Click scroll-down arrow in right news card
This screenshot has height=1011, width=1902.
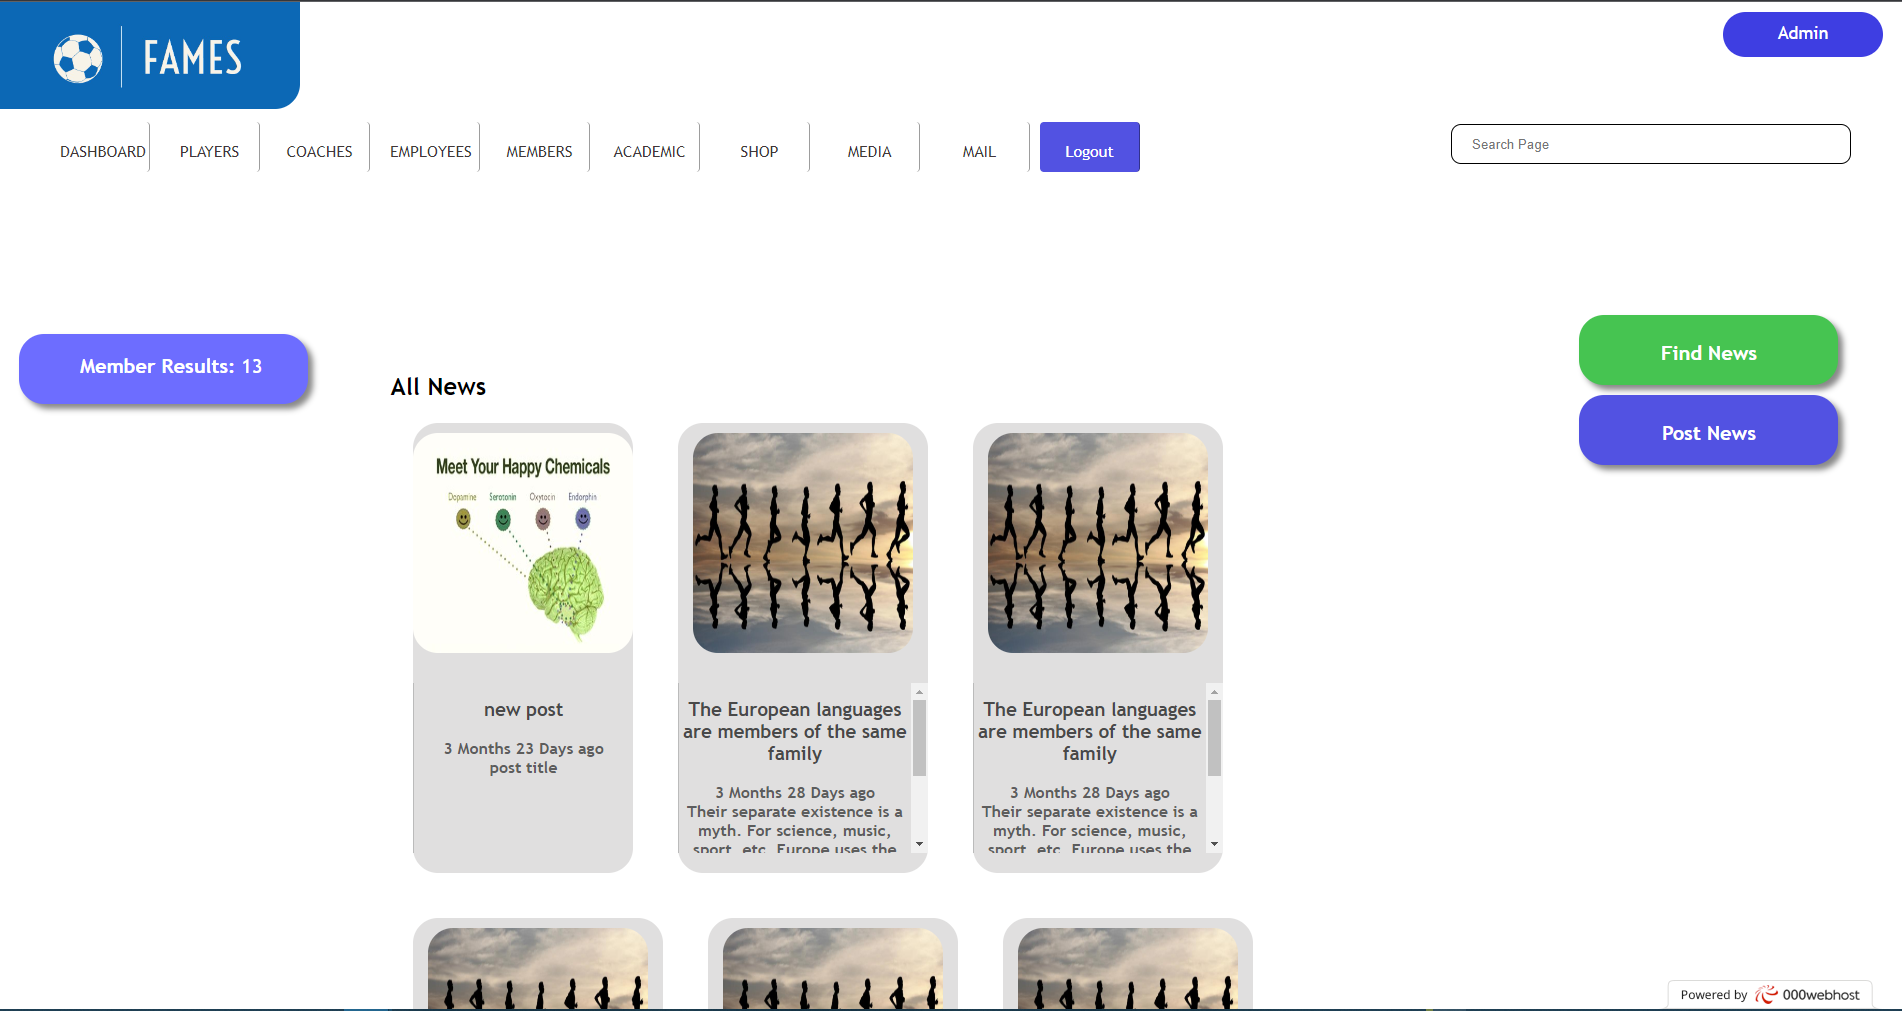1214,844
